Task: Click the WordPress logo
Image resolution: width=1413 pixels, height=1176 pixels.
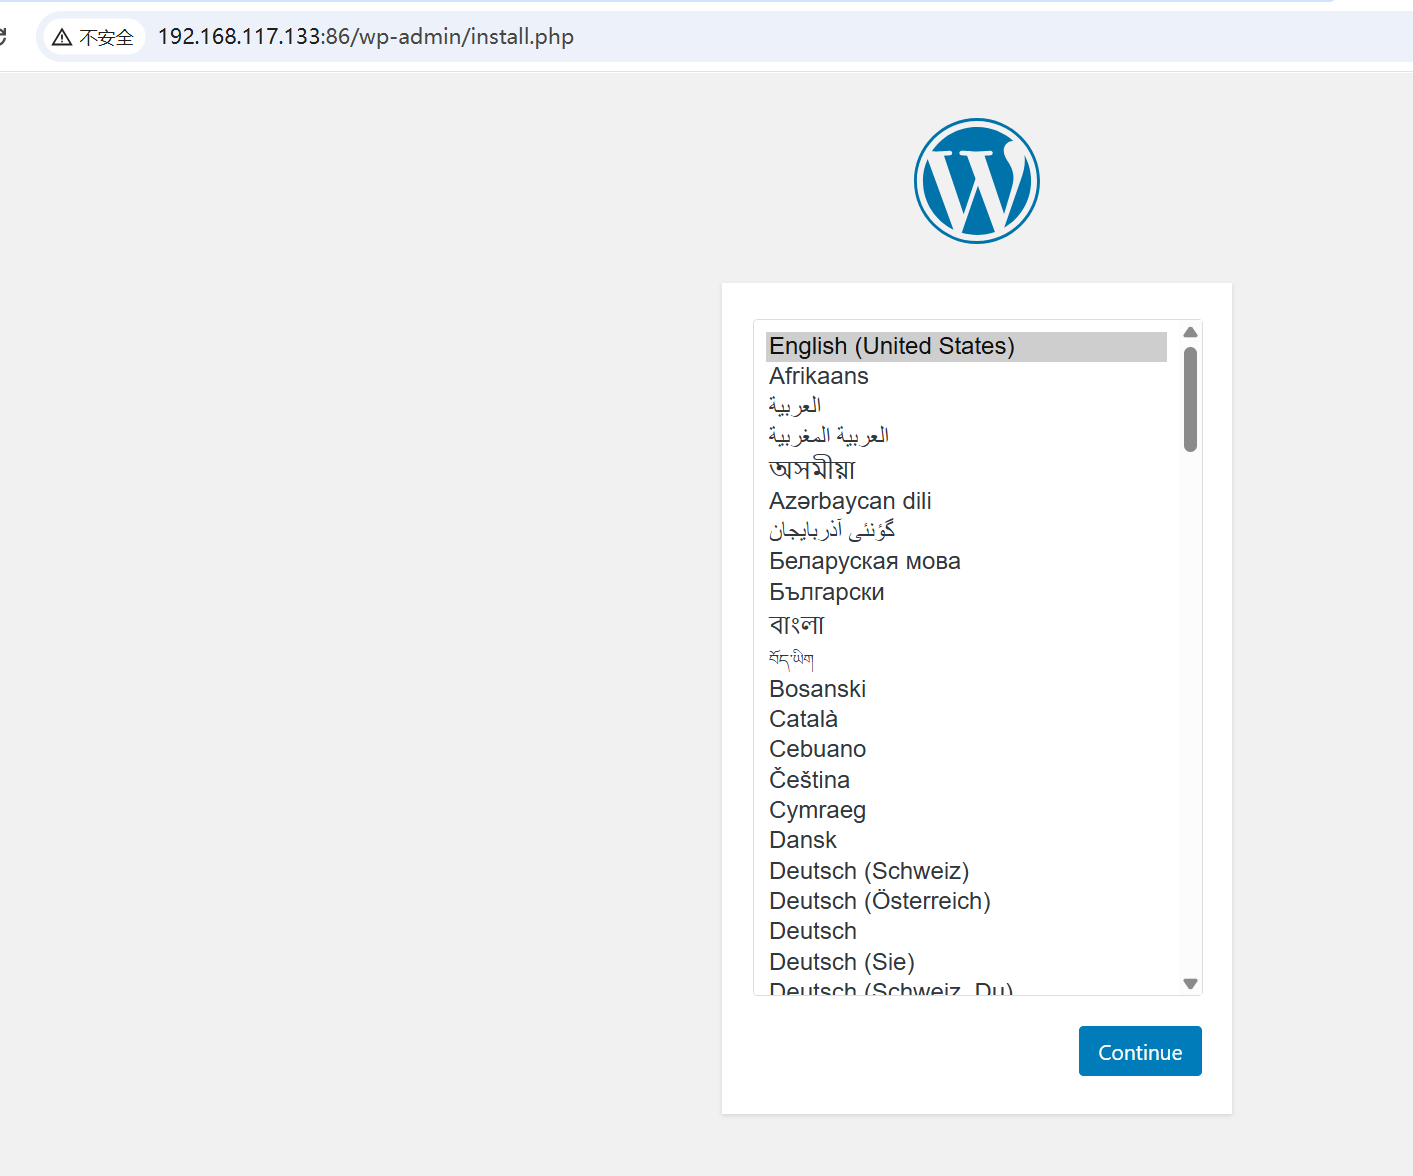Action: click(977, 181)
